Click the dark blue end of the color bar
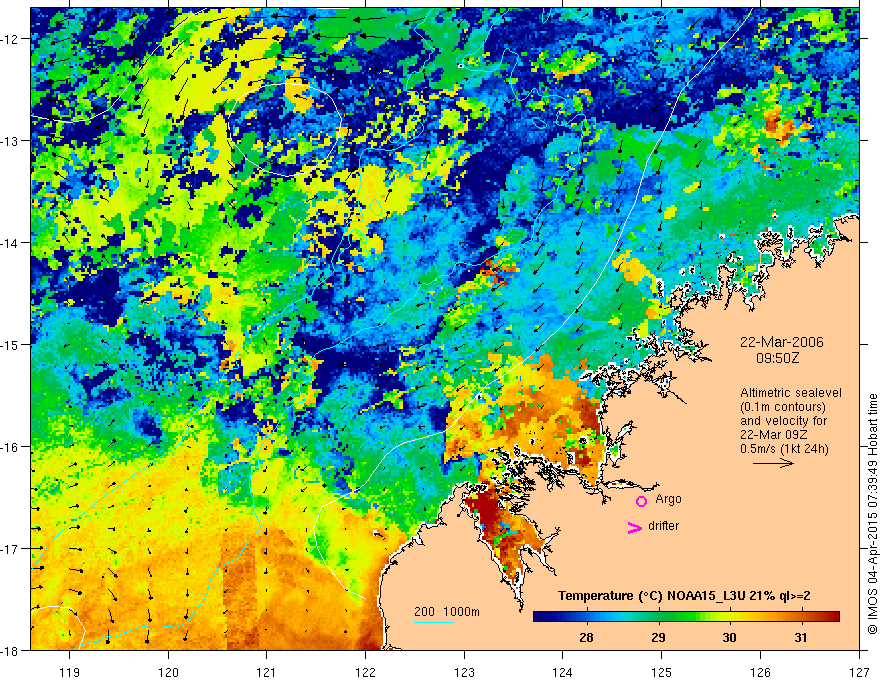This screenshot has width=880, height=680. (x=540, y=616)
